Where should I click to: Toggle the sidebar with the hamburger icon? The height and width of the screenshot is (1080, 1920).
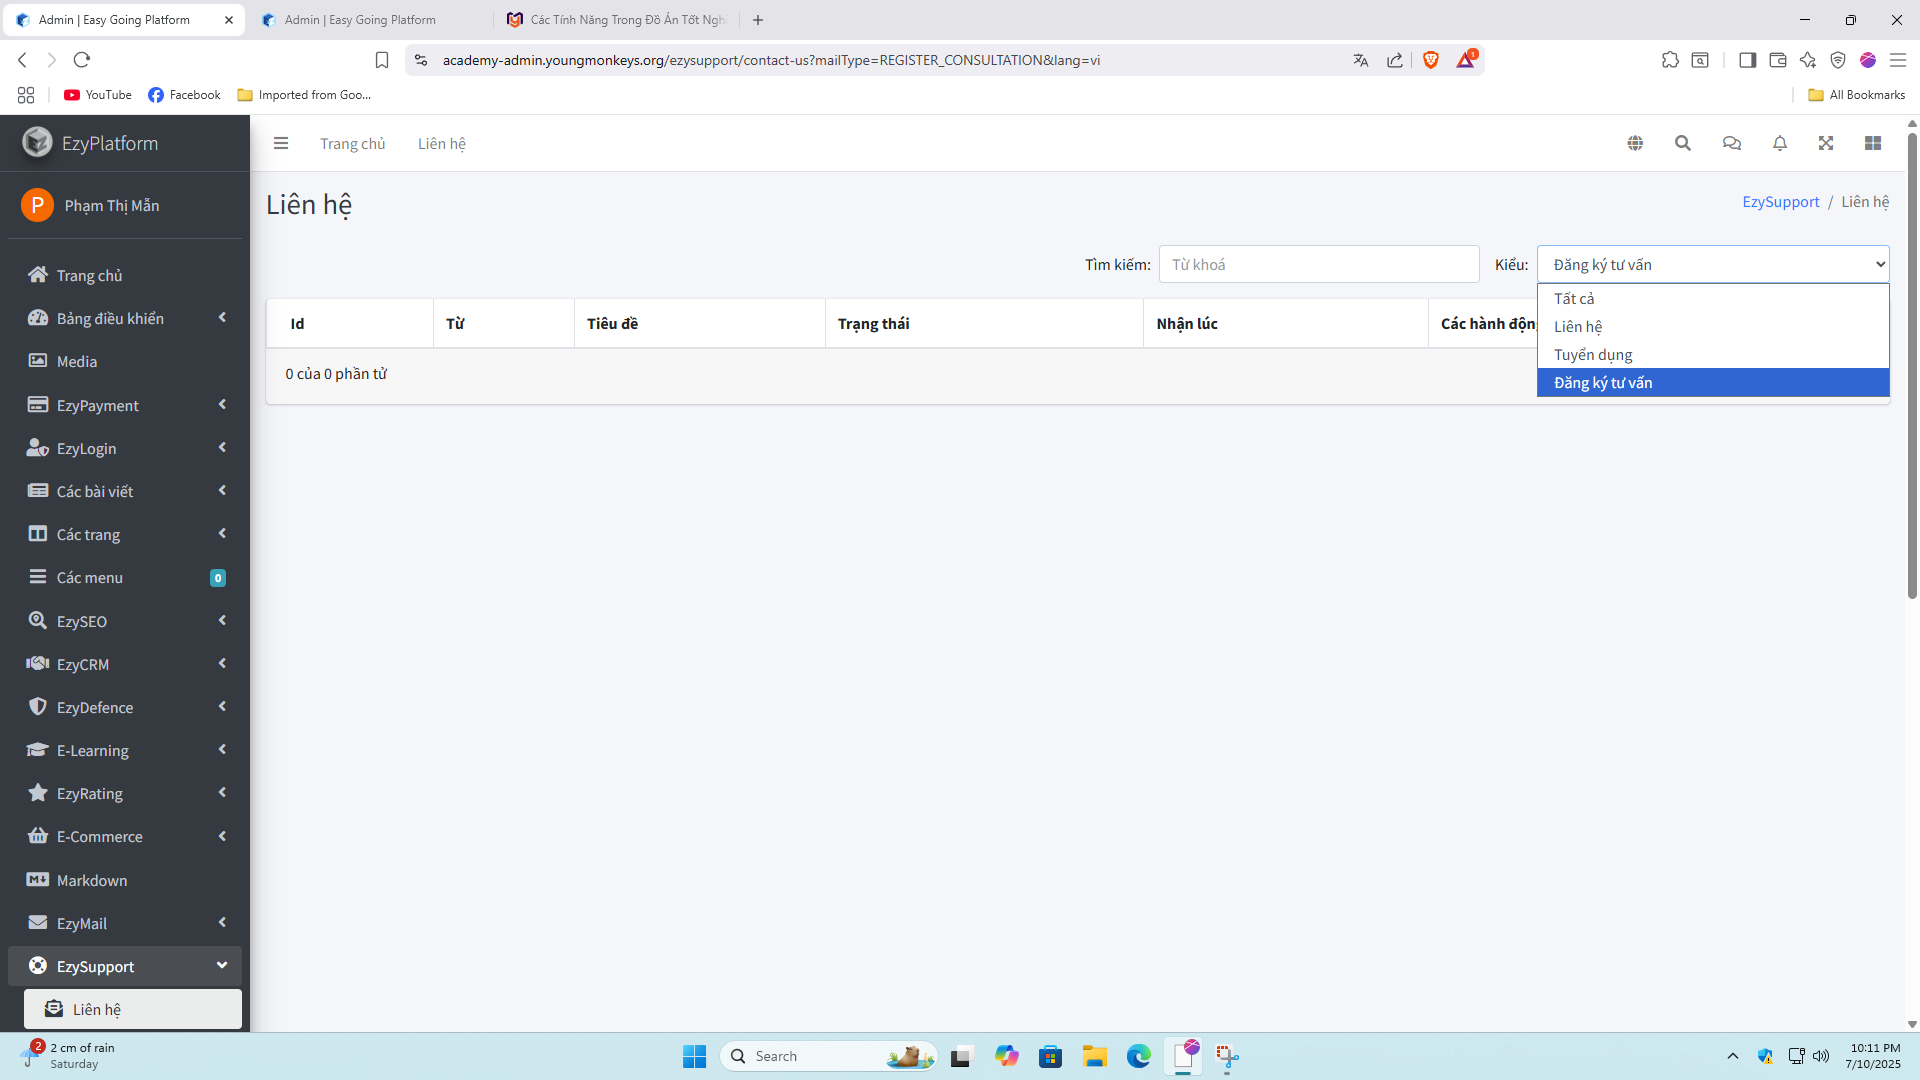click(281, 143)
